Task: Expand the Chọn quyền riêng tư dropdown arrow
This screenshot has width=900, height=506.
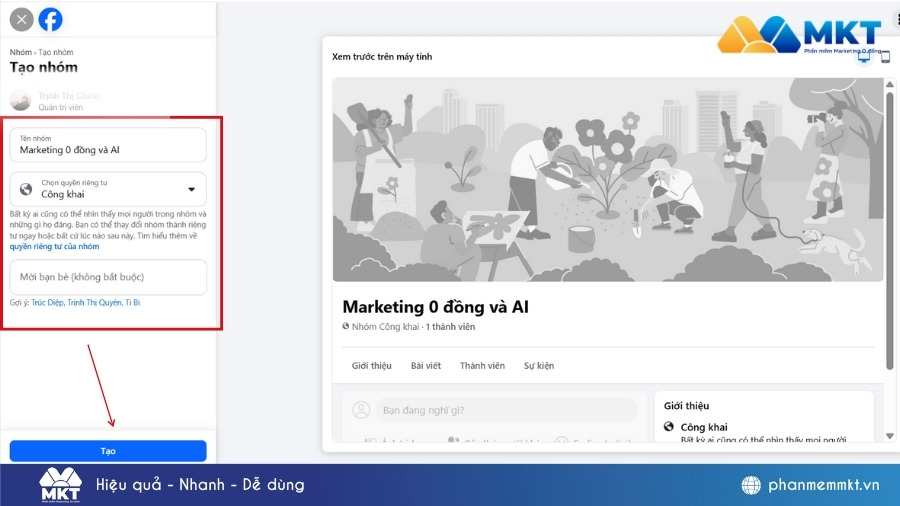Action: click(x=192, y=189)
